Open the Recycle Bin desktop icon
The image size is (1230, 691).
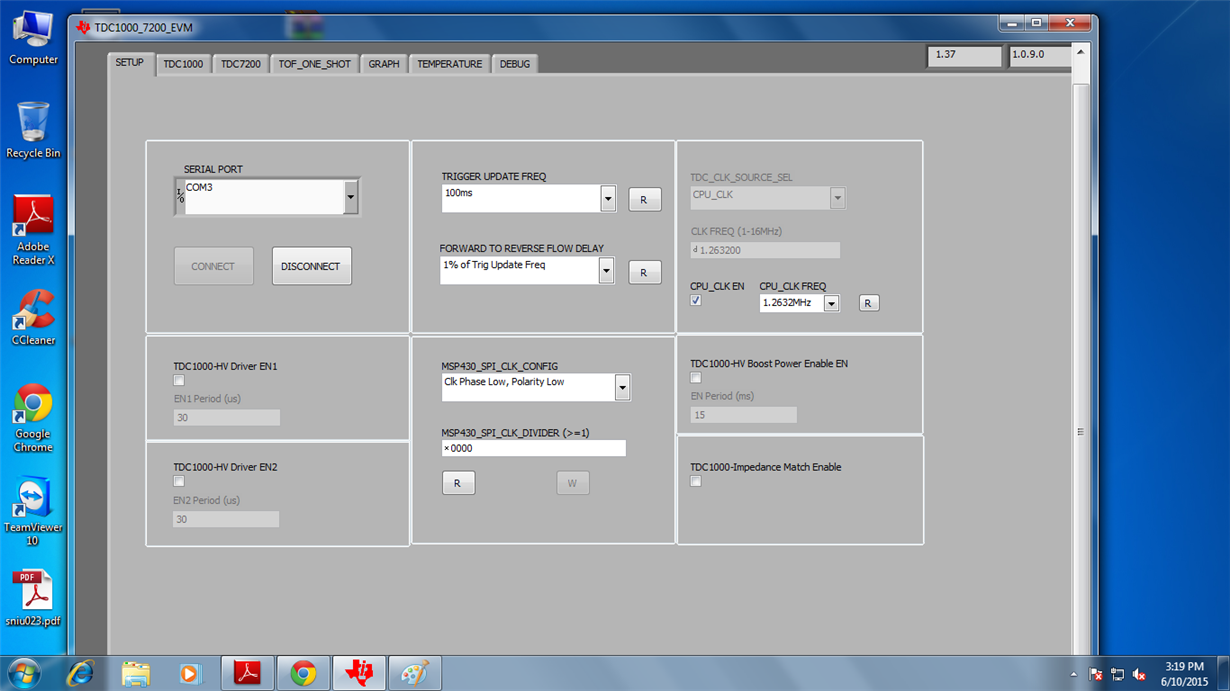(x=33, y=130)
